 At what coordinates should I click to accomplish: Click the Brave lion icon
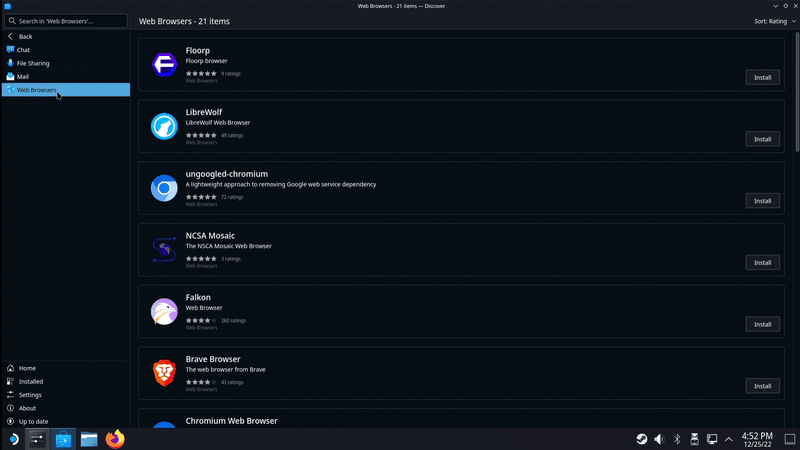[x=164, y=373]
